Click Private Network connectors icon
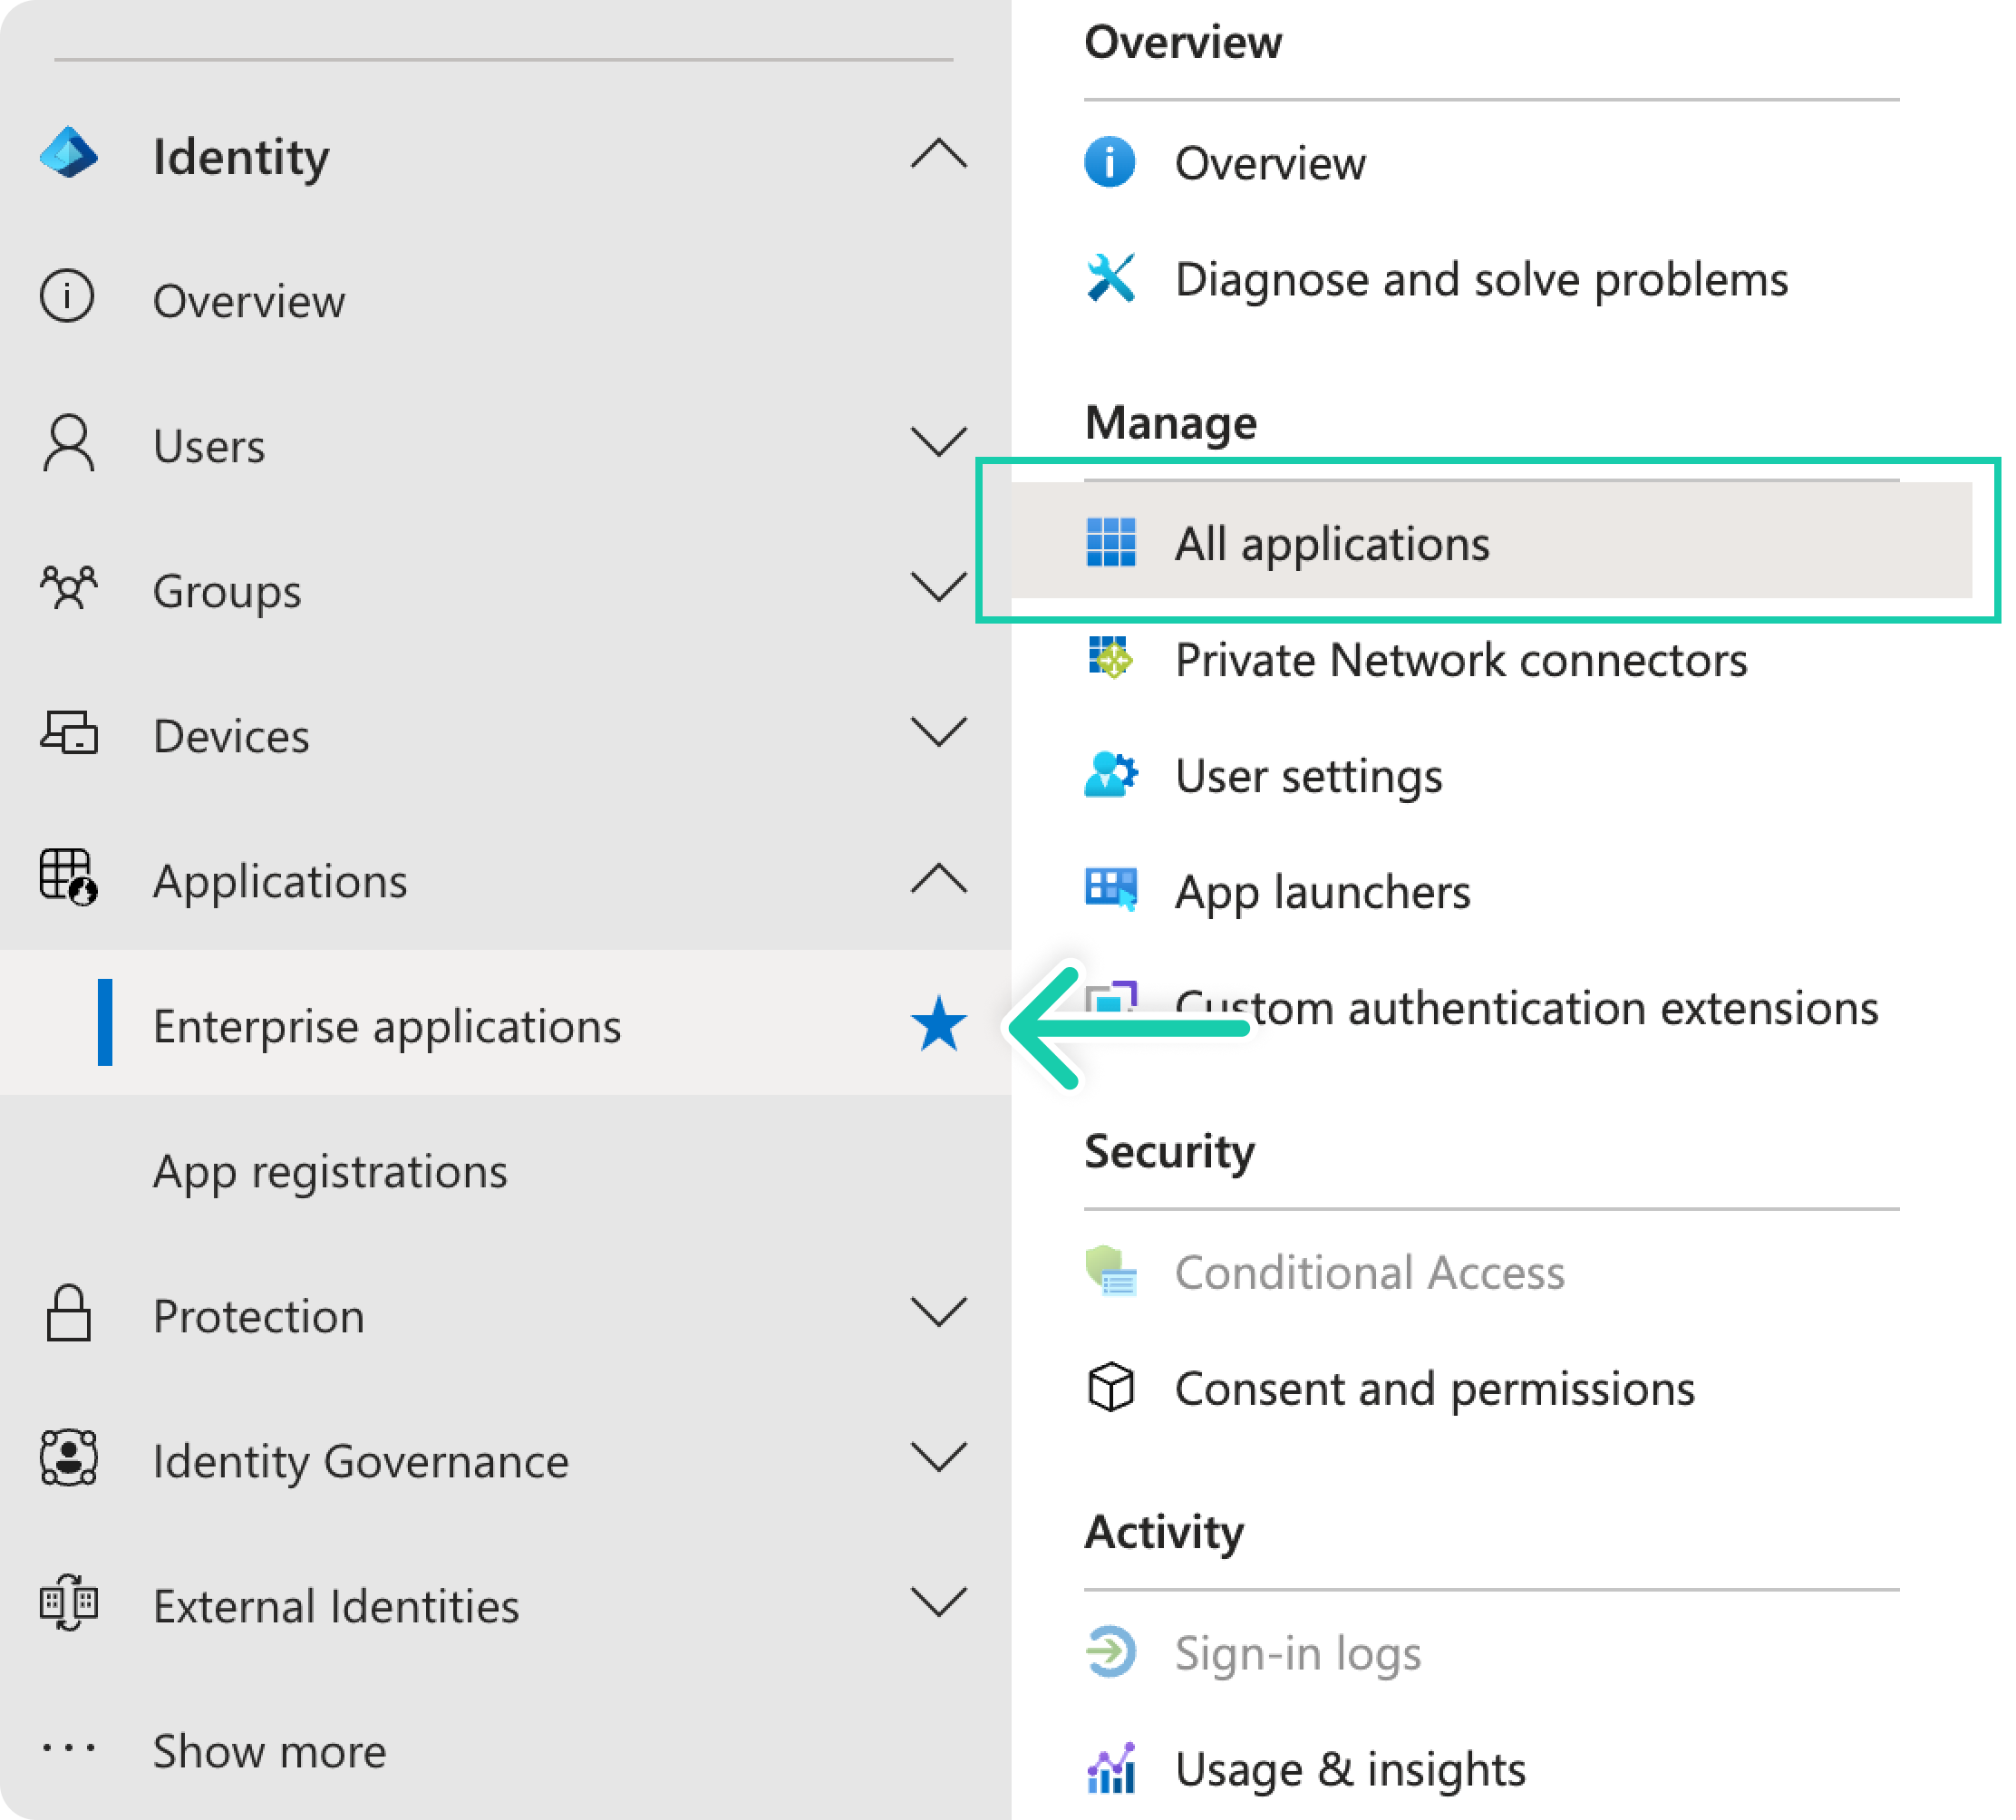This screenshot has height=1820, width=2016. 1110,658
